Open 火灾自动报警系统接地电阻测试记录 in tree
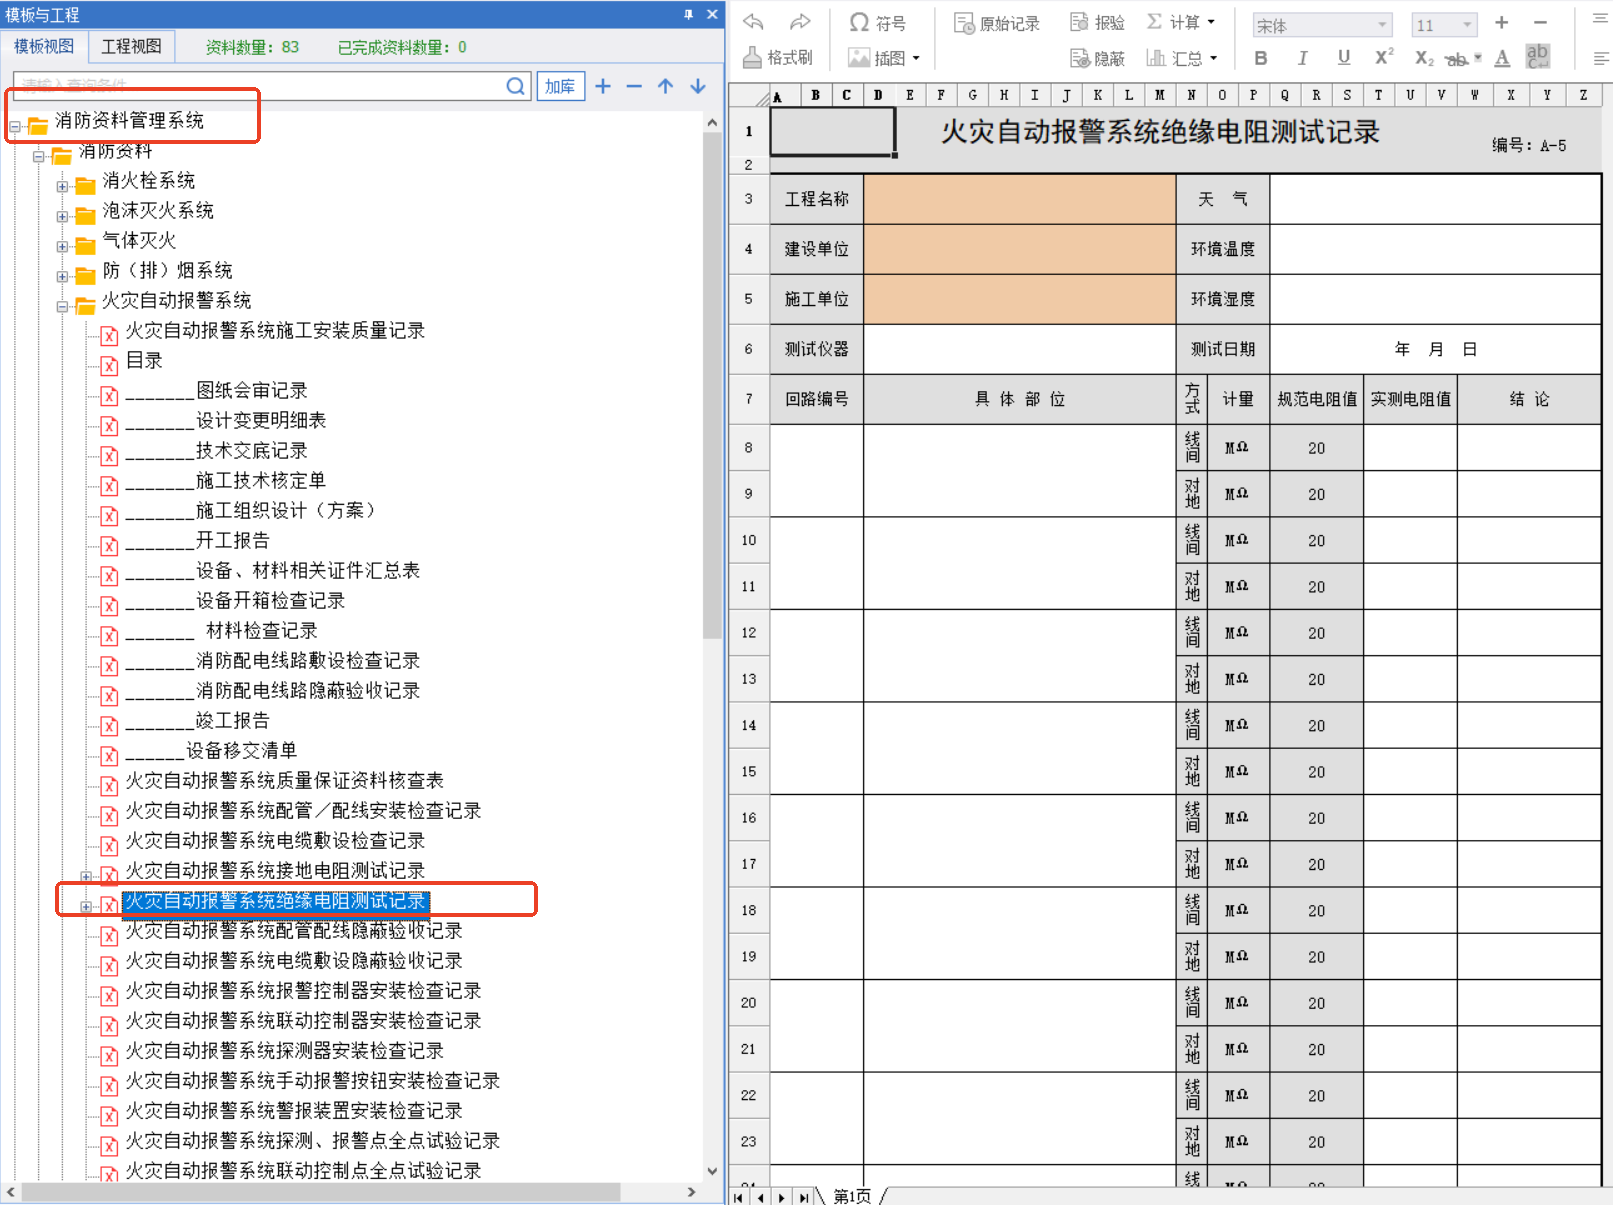Viewport: 1613px width, 1205px height. coord(275,871)
